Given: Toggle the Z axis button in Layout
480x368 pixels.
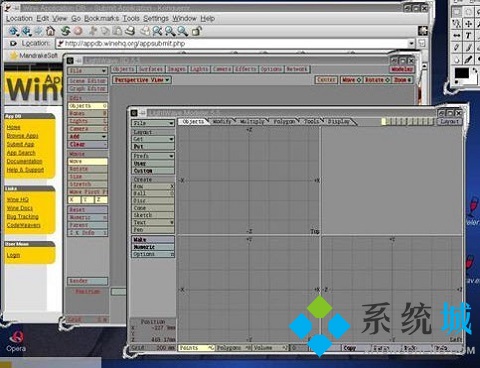Looking at the screenshot, I should (101, 200).
